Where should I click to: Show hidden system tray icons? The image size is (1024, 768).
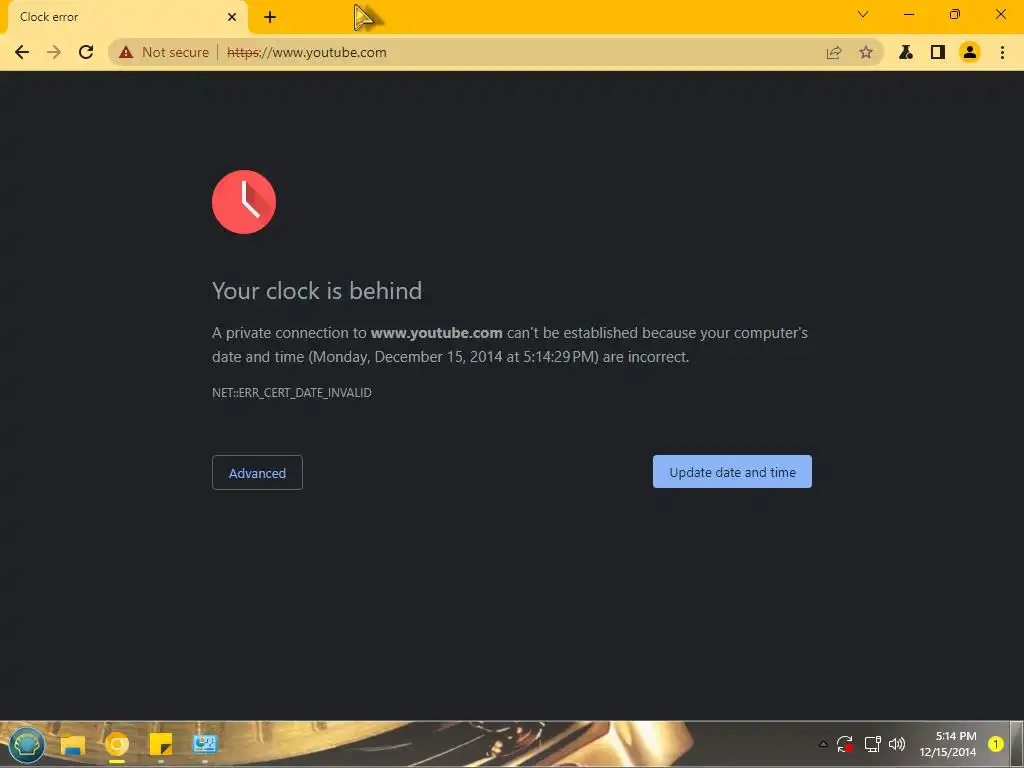(x=823, y=744)
